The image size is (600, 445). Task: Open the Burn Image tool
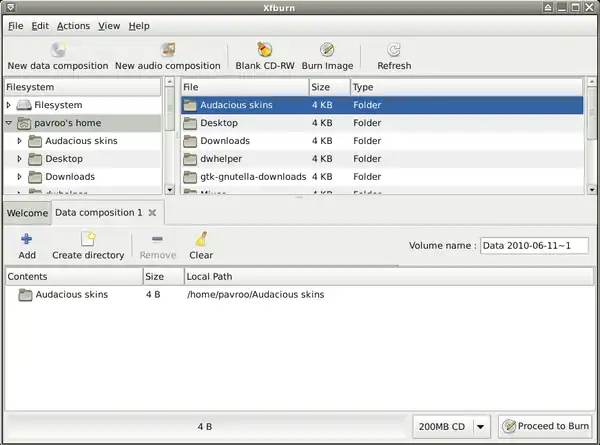pos(326,49)
